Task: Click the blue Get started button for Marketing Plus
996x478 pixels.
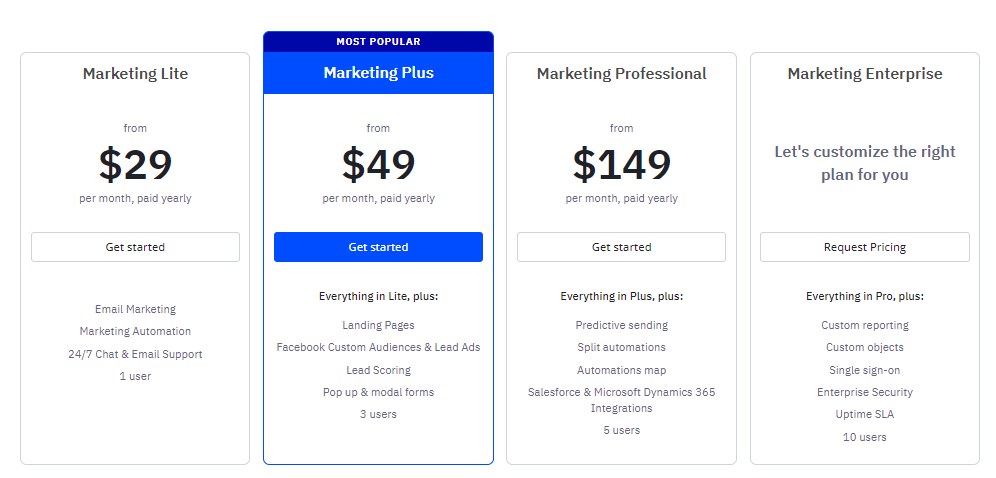Action: (x=378, y=247)
